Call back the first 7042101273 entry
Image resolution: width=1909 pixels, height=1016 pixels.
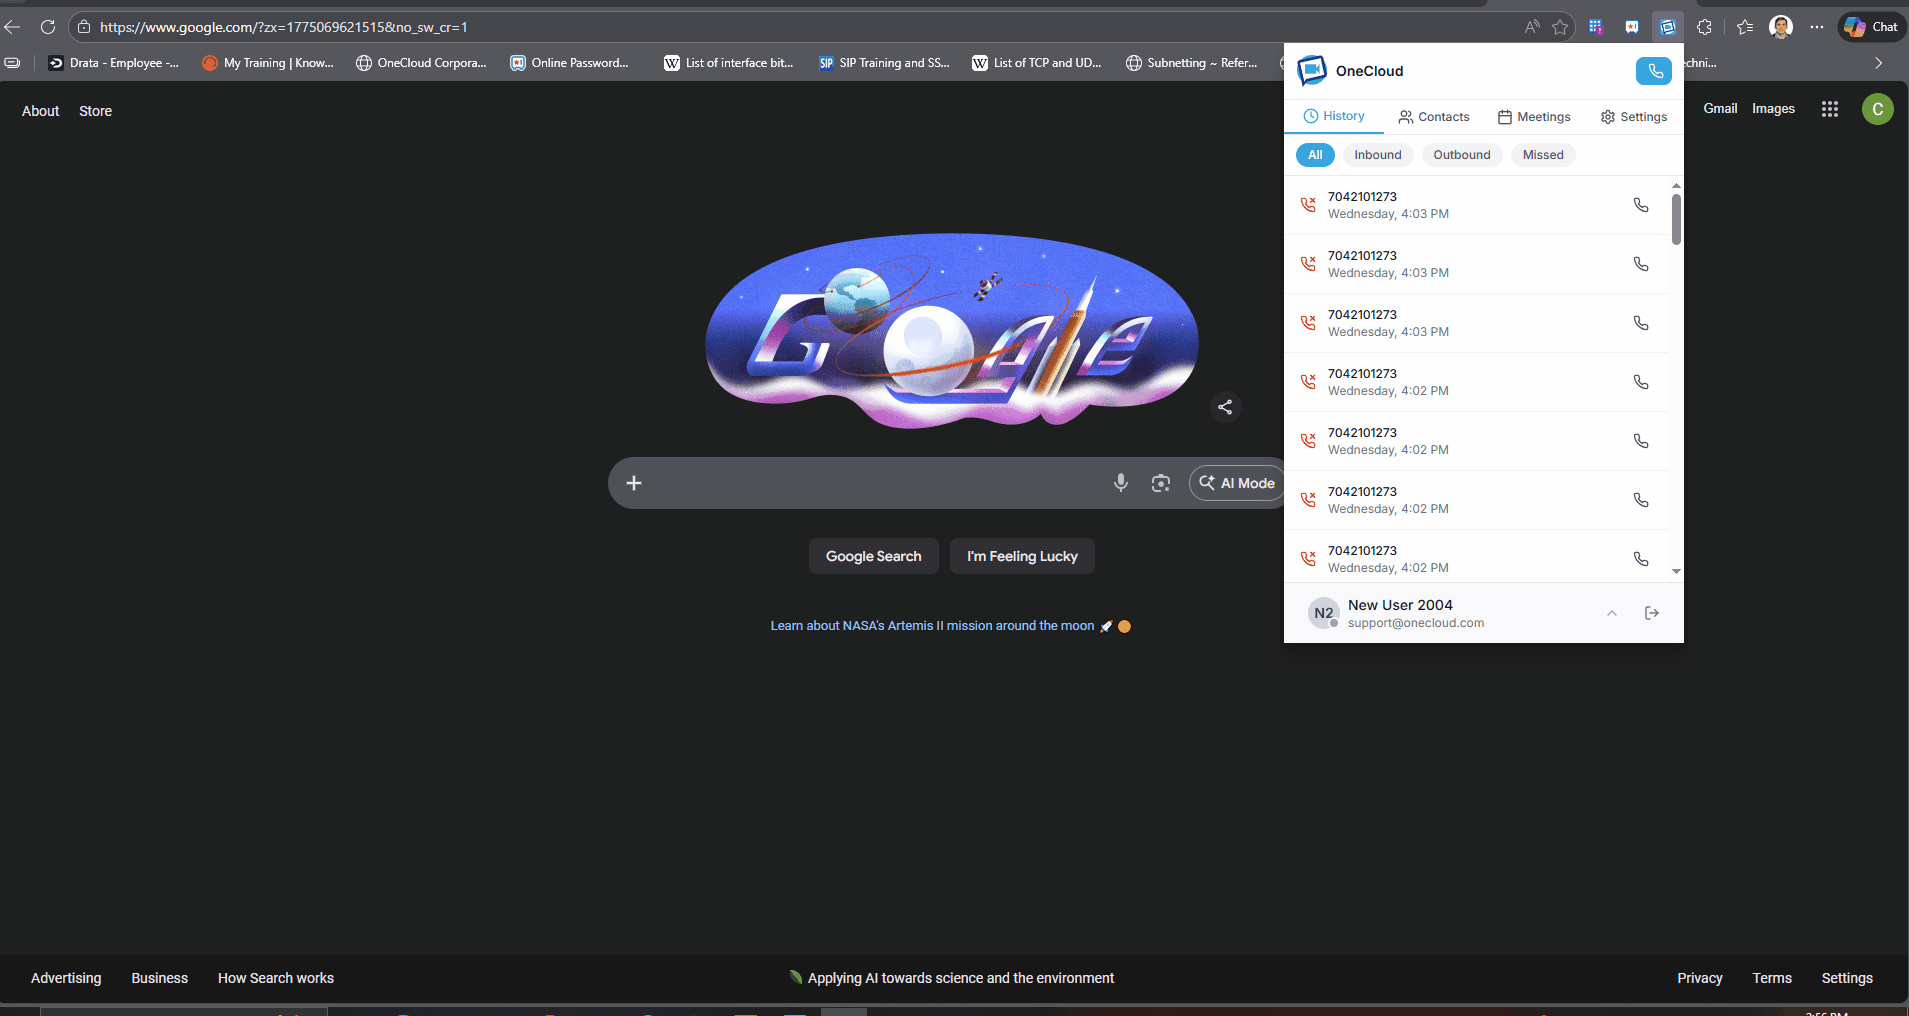point(1640,205)
